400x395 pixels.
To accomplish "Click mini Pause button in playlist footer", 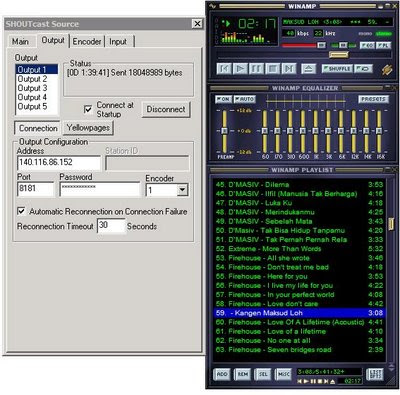I will pos(313,381).
